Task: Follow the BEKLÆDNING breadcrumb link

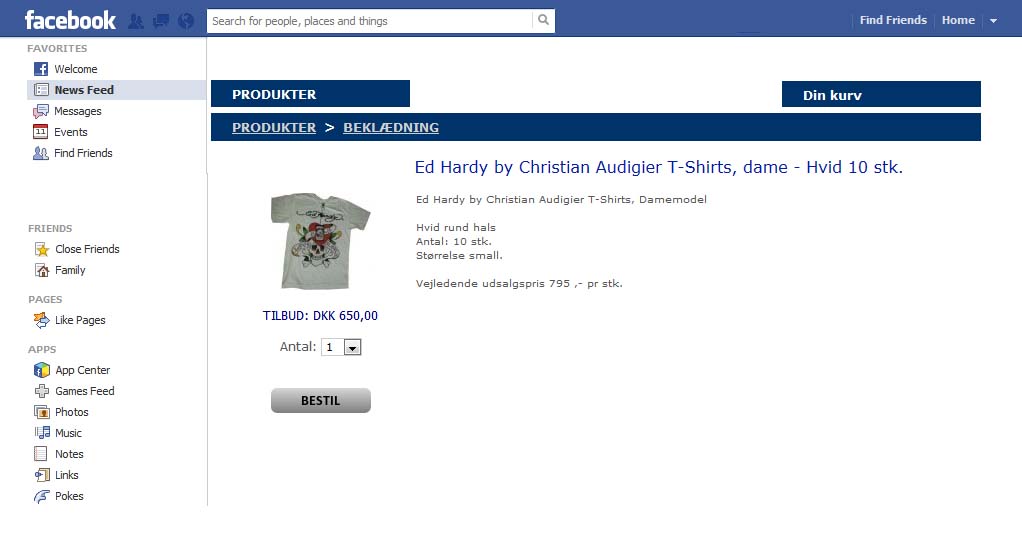Action: pyautogui.click(x=391, y=128)
